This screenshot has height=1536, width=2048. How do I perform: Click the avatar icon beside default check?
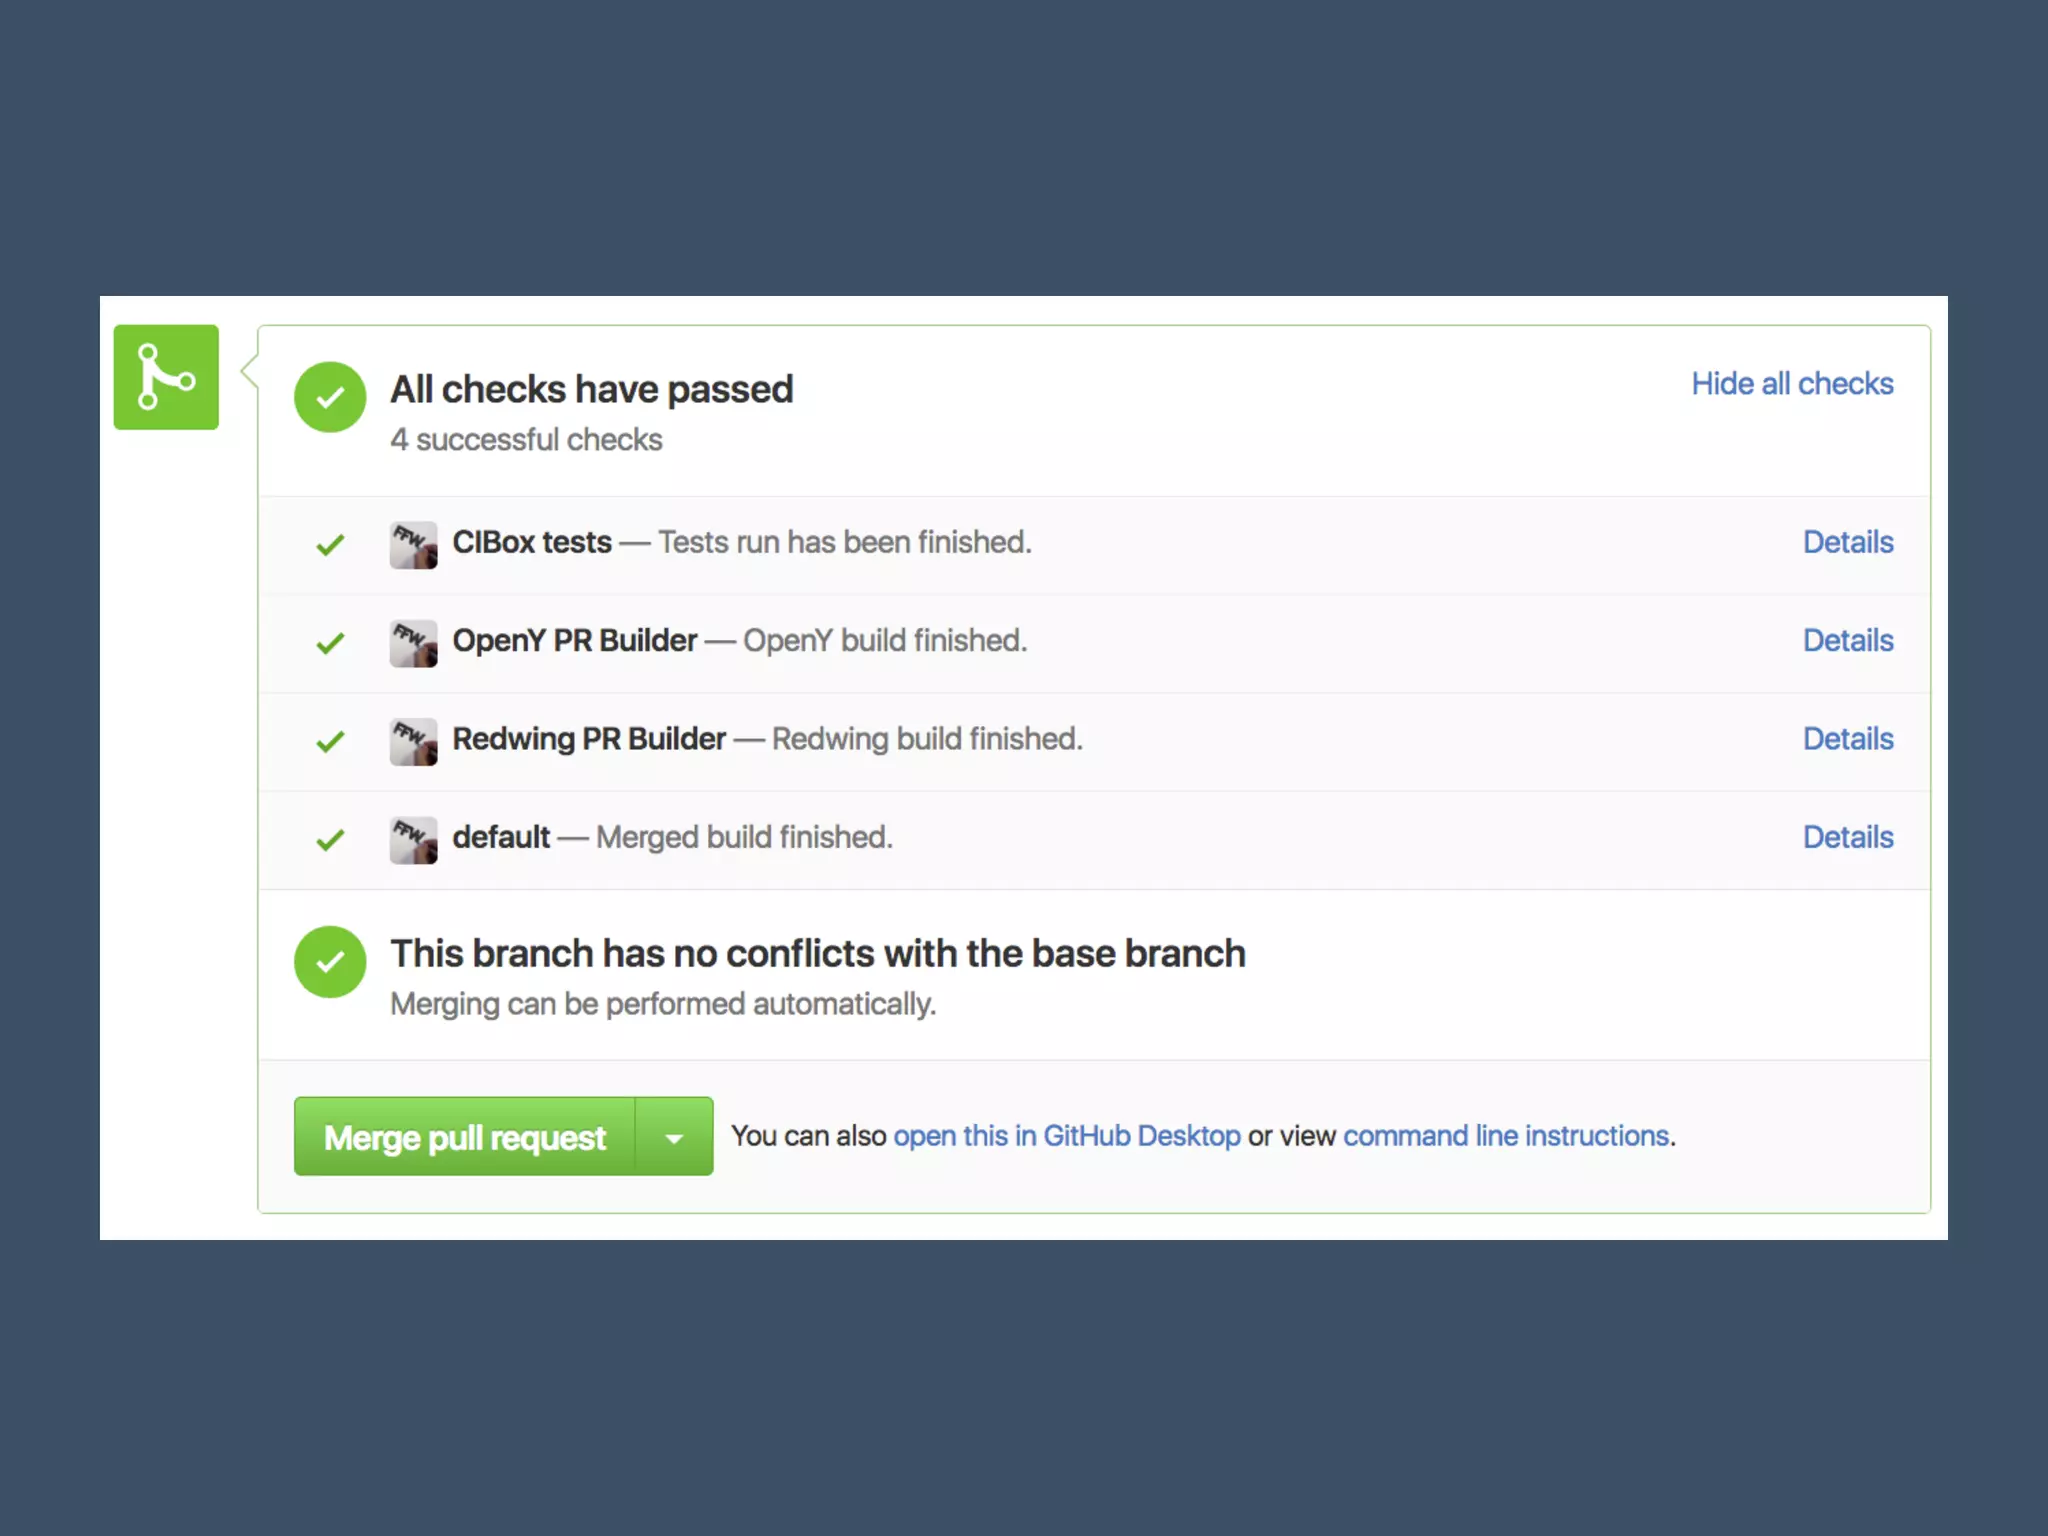pyautogui.click(x=413, y=840)
